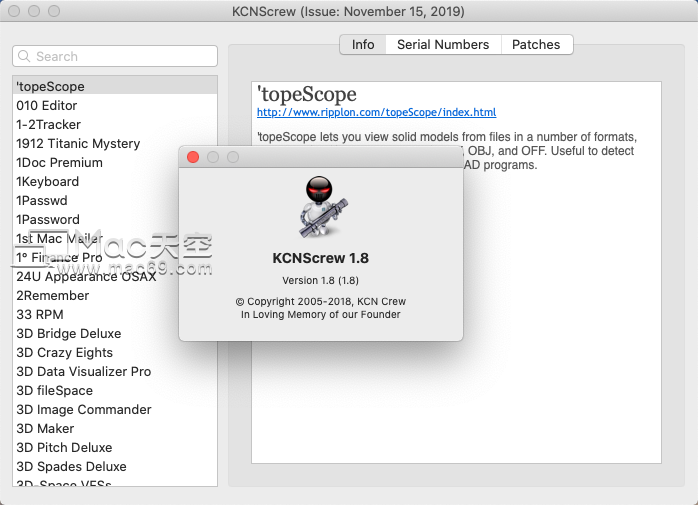Select 3D Crazy Eights entry
Image resolution: width=698 pixels, height=505 pixels.
coord(115,353)
